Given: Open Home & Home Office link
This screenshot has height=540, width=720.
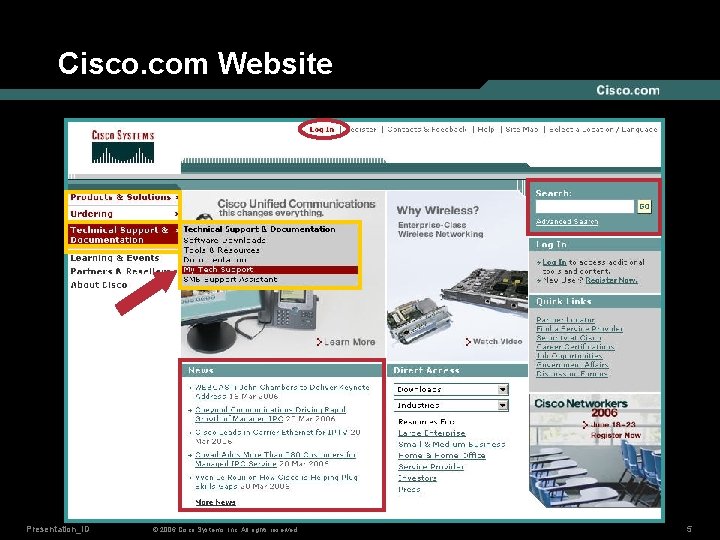Looking at the screenshot, I should coord(442,456).
